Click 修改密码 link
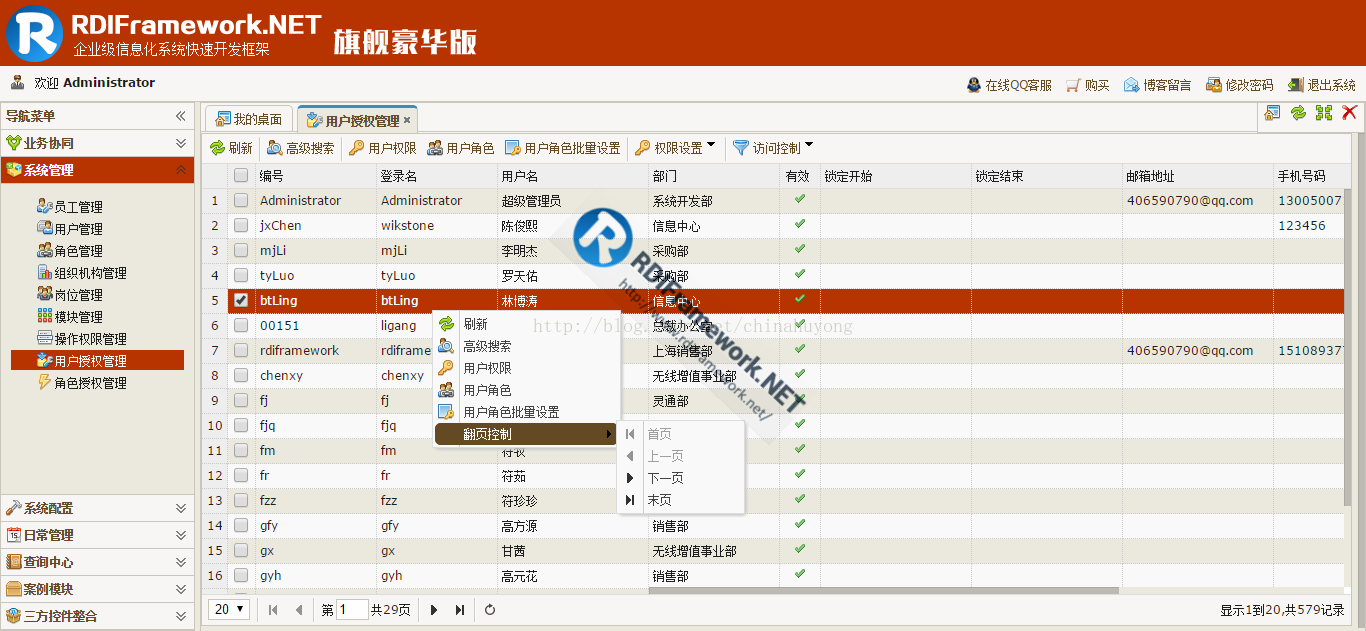1366x631 pixels. [1239, 85]
